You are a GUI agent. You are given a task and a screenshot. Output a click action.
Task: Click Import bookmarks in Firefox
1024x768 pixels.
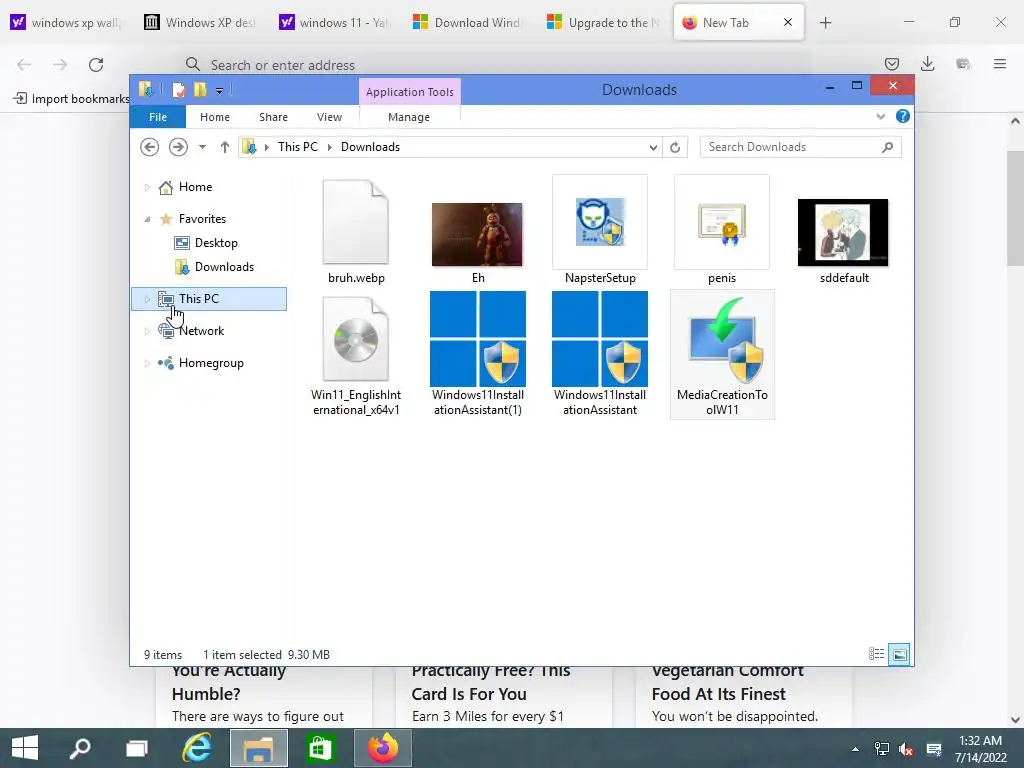pyautogui.click(x=72, y=99)
